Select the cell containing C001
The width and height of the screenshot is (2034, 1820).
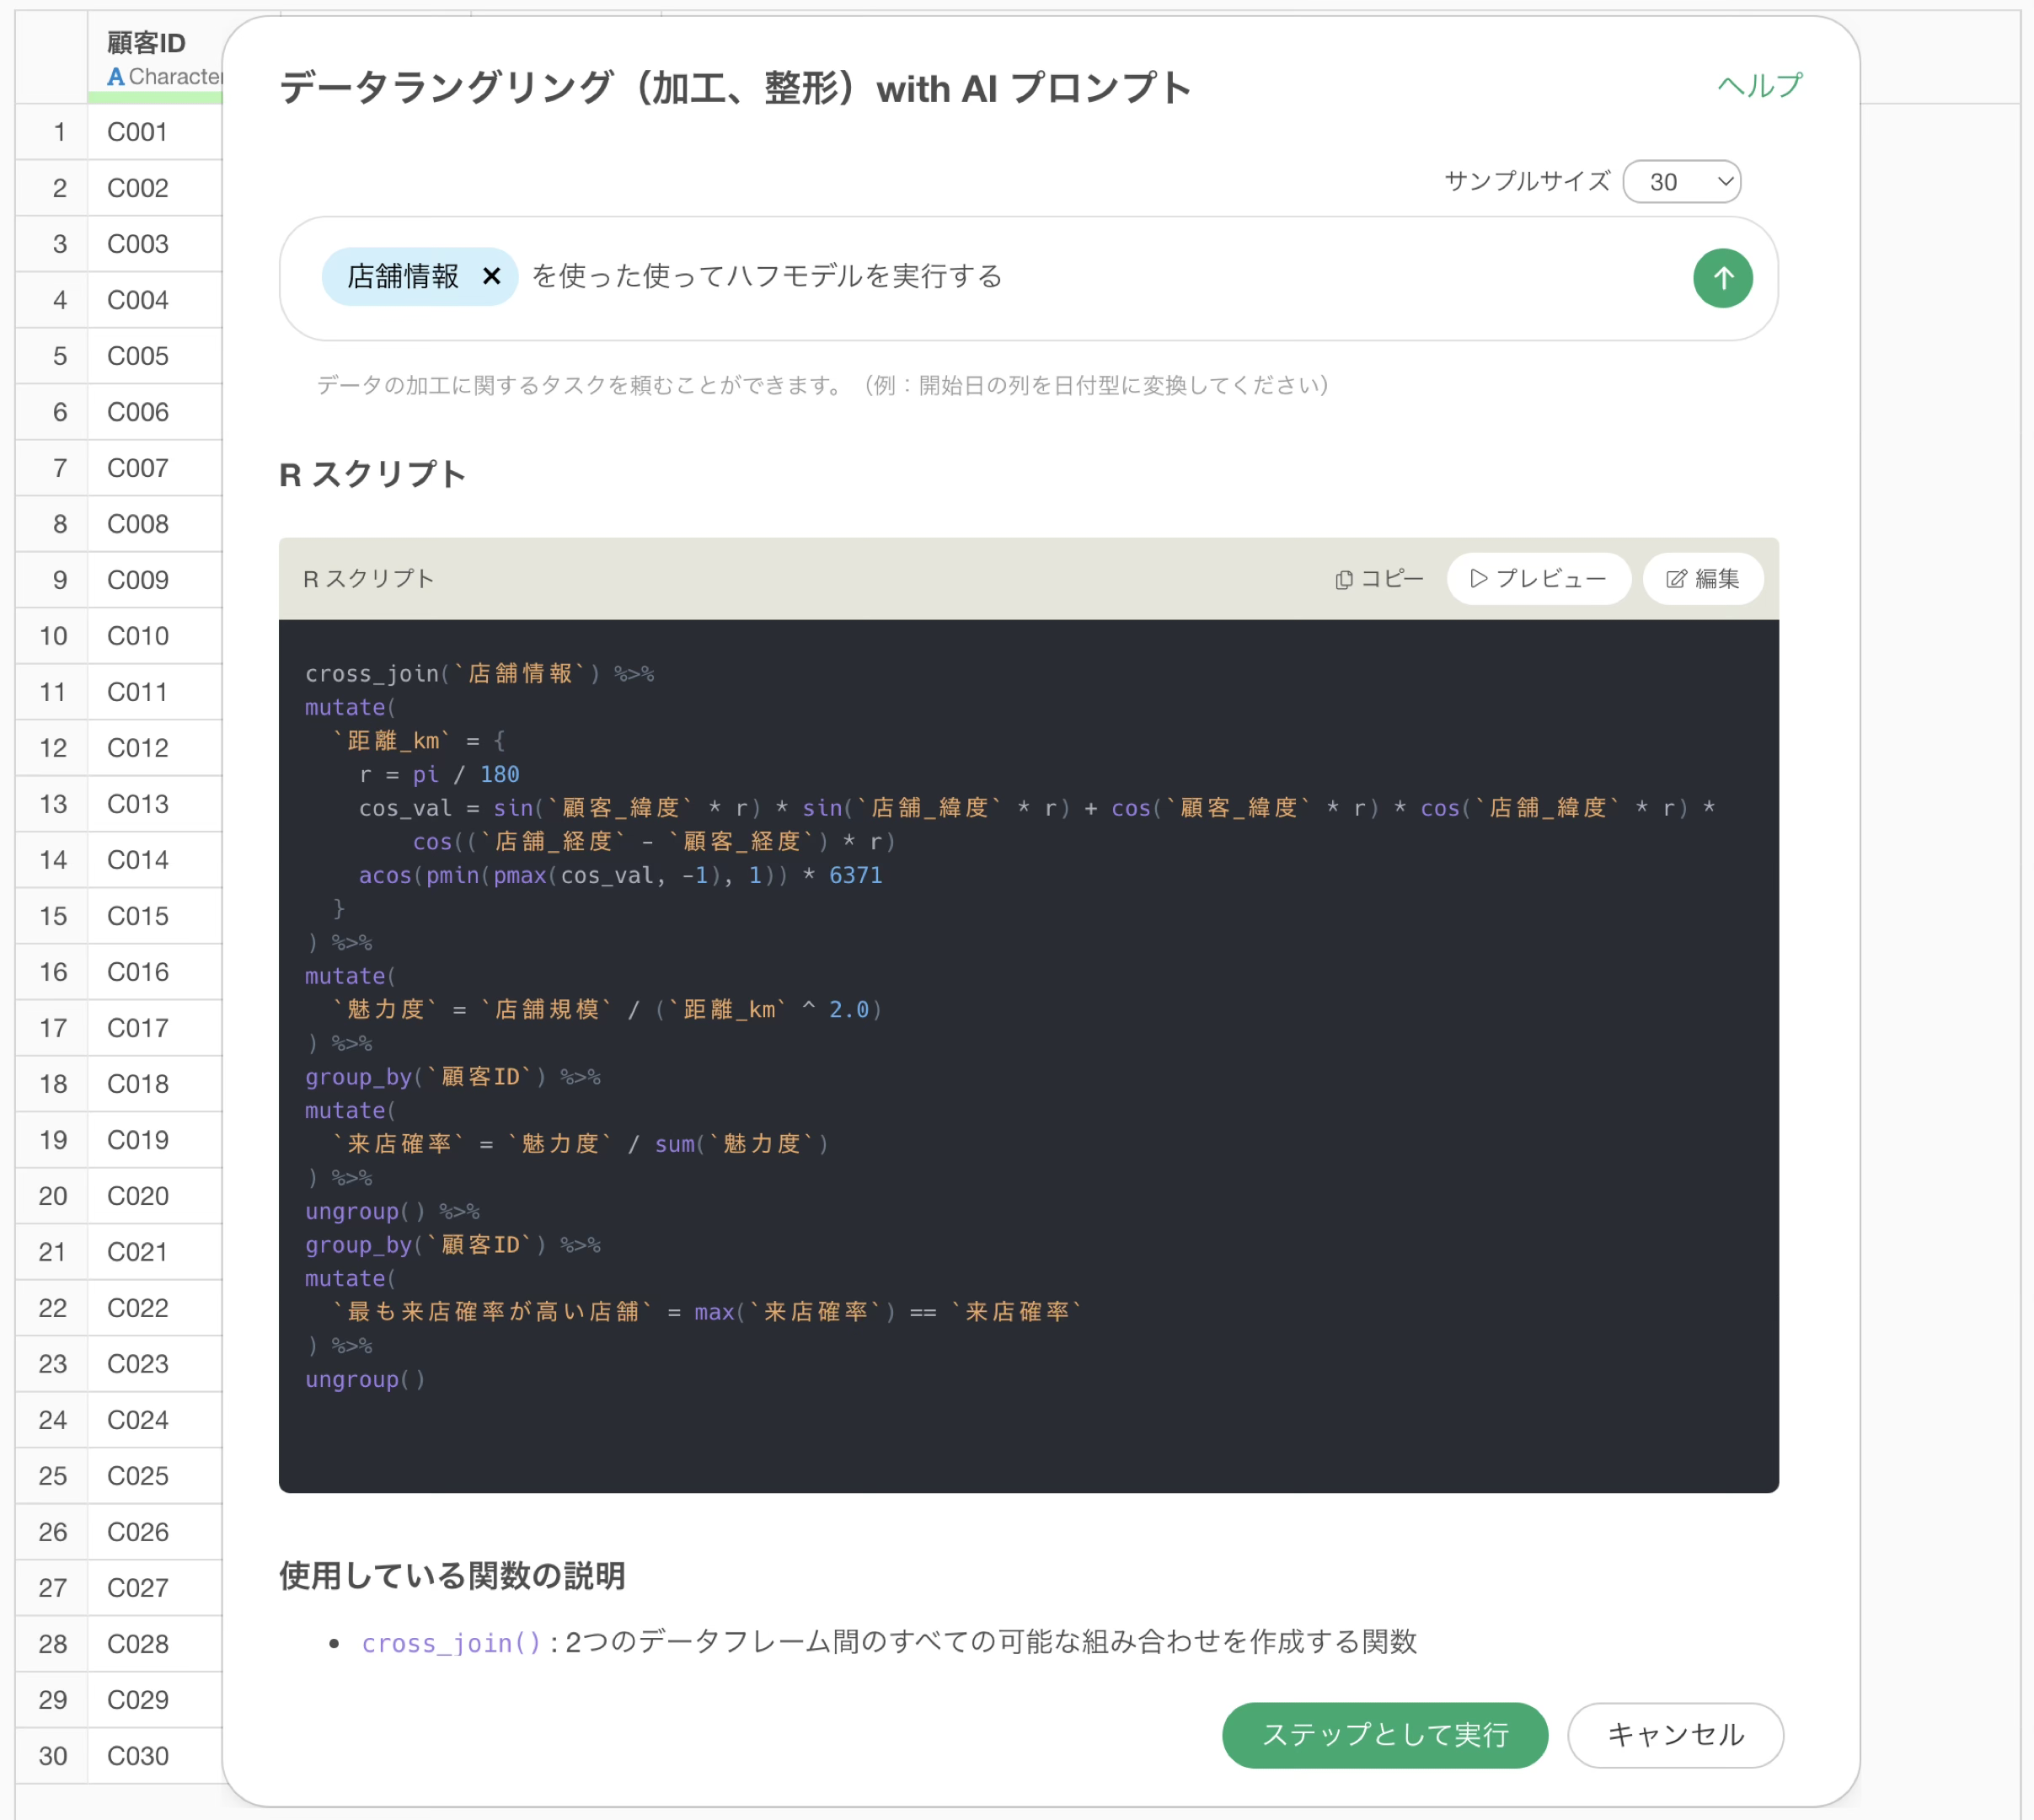[x=138, y=132]
